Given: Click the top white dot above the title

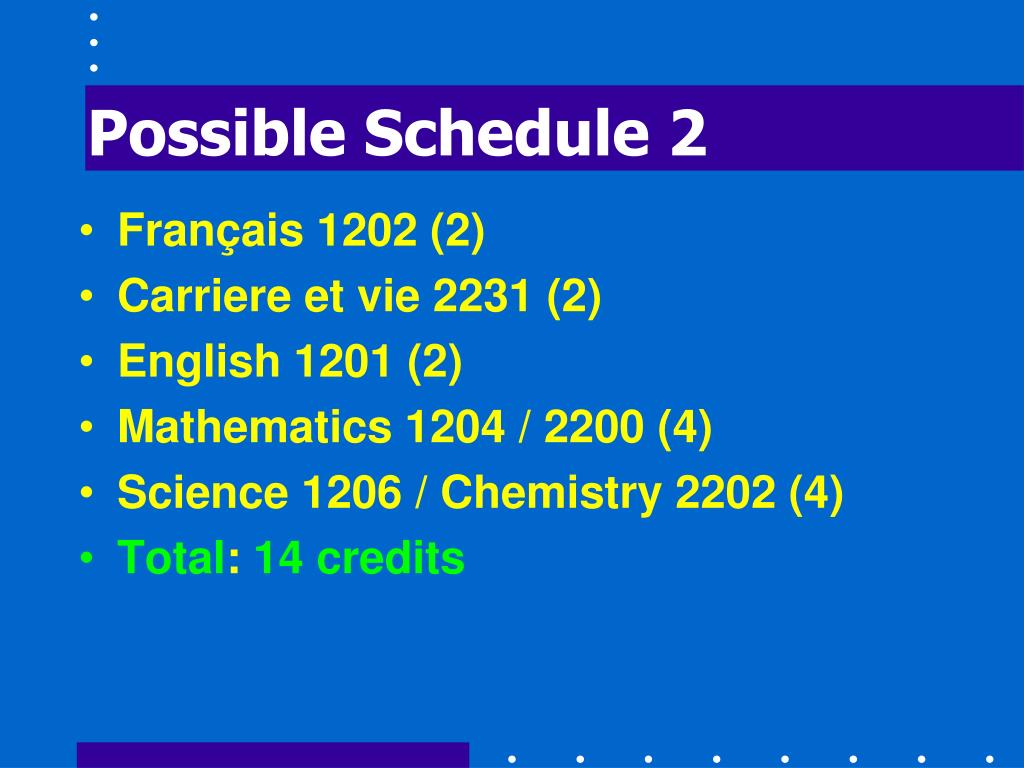Looking at the screenshot, I should pos(94,17).
